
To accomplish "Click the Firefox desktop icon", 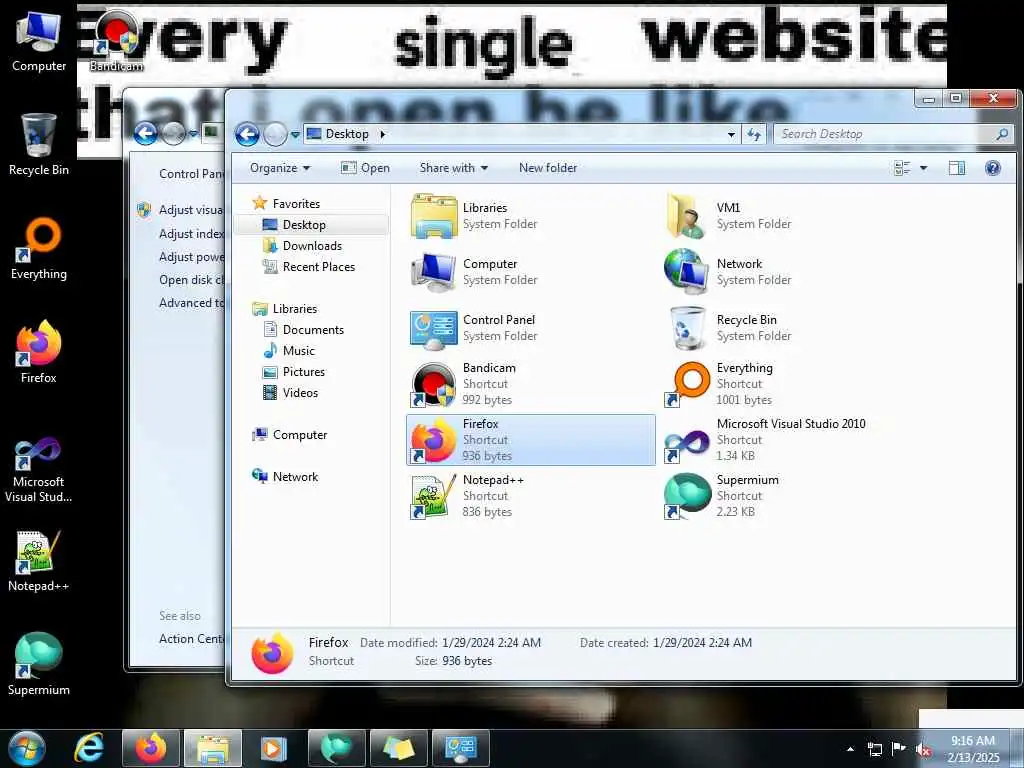I will click(39, 353).
